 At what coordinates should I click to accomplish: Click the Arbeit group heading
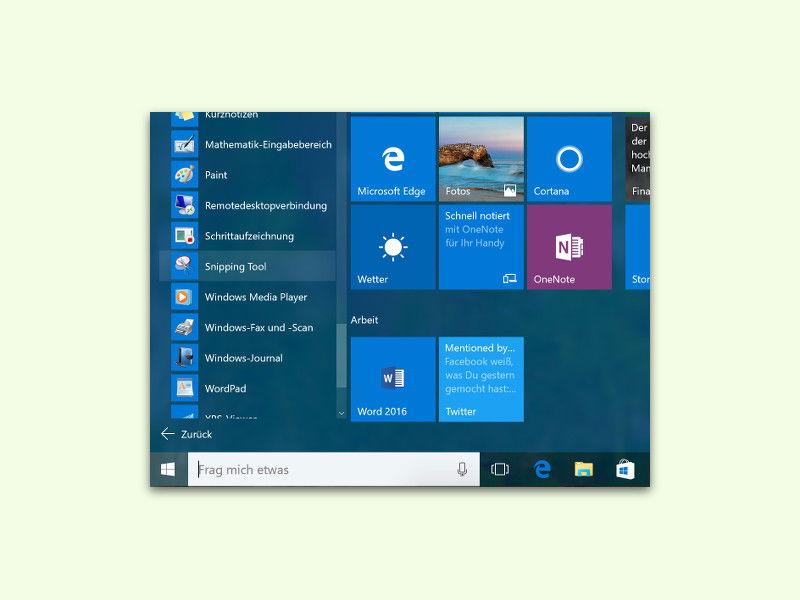click(364, 320)
